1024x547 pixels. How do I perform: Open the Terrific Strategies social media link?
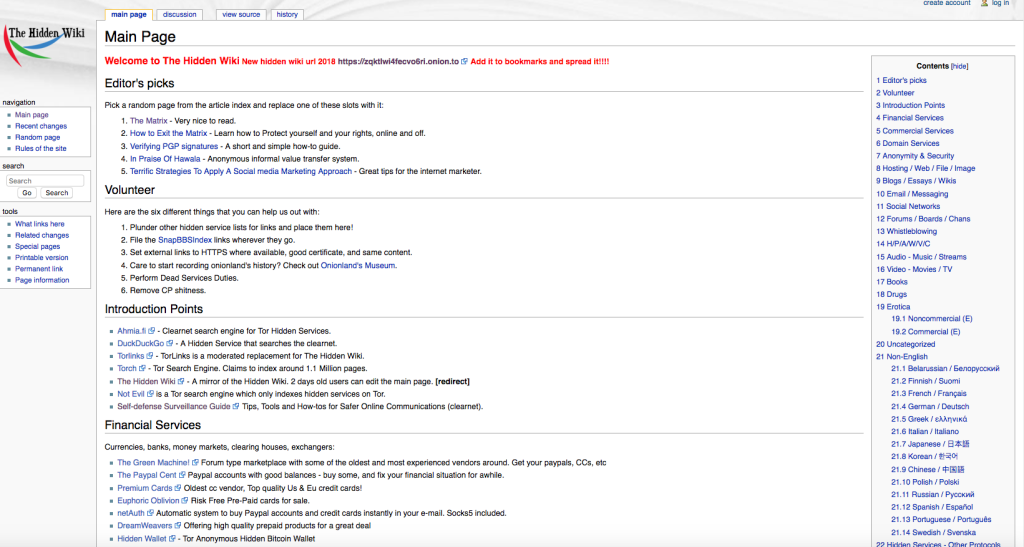coord(240,171)
